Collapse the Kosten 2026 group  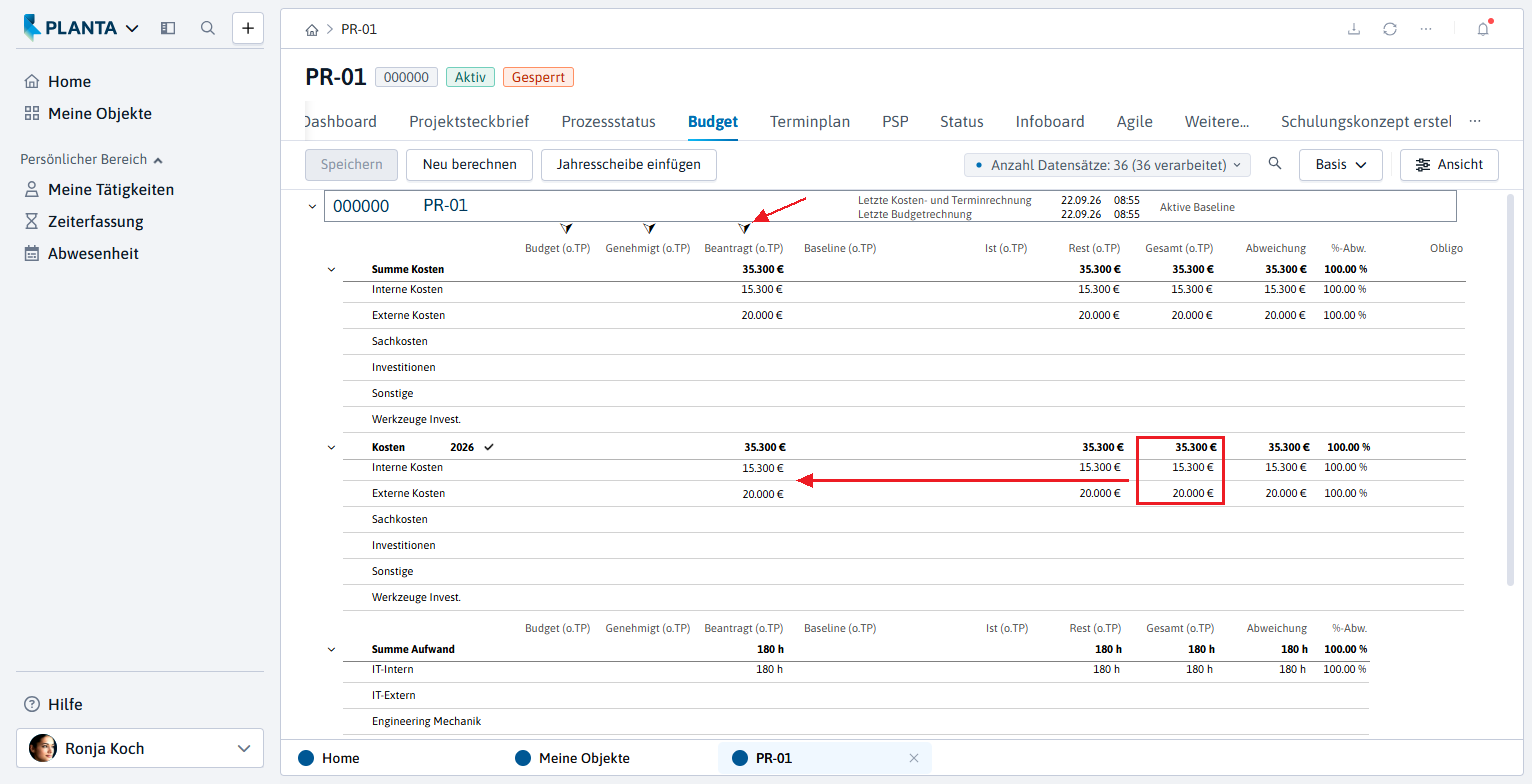pos(331,448)
